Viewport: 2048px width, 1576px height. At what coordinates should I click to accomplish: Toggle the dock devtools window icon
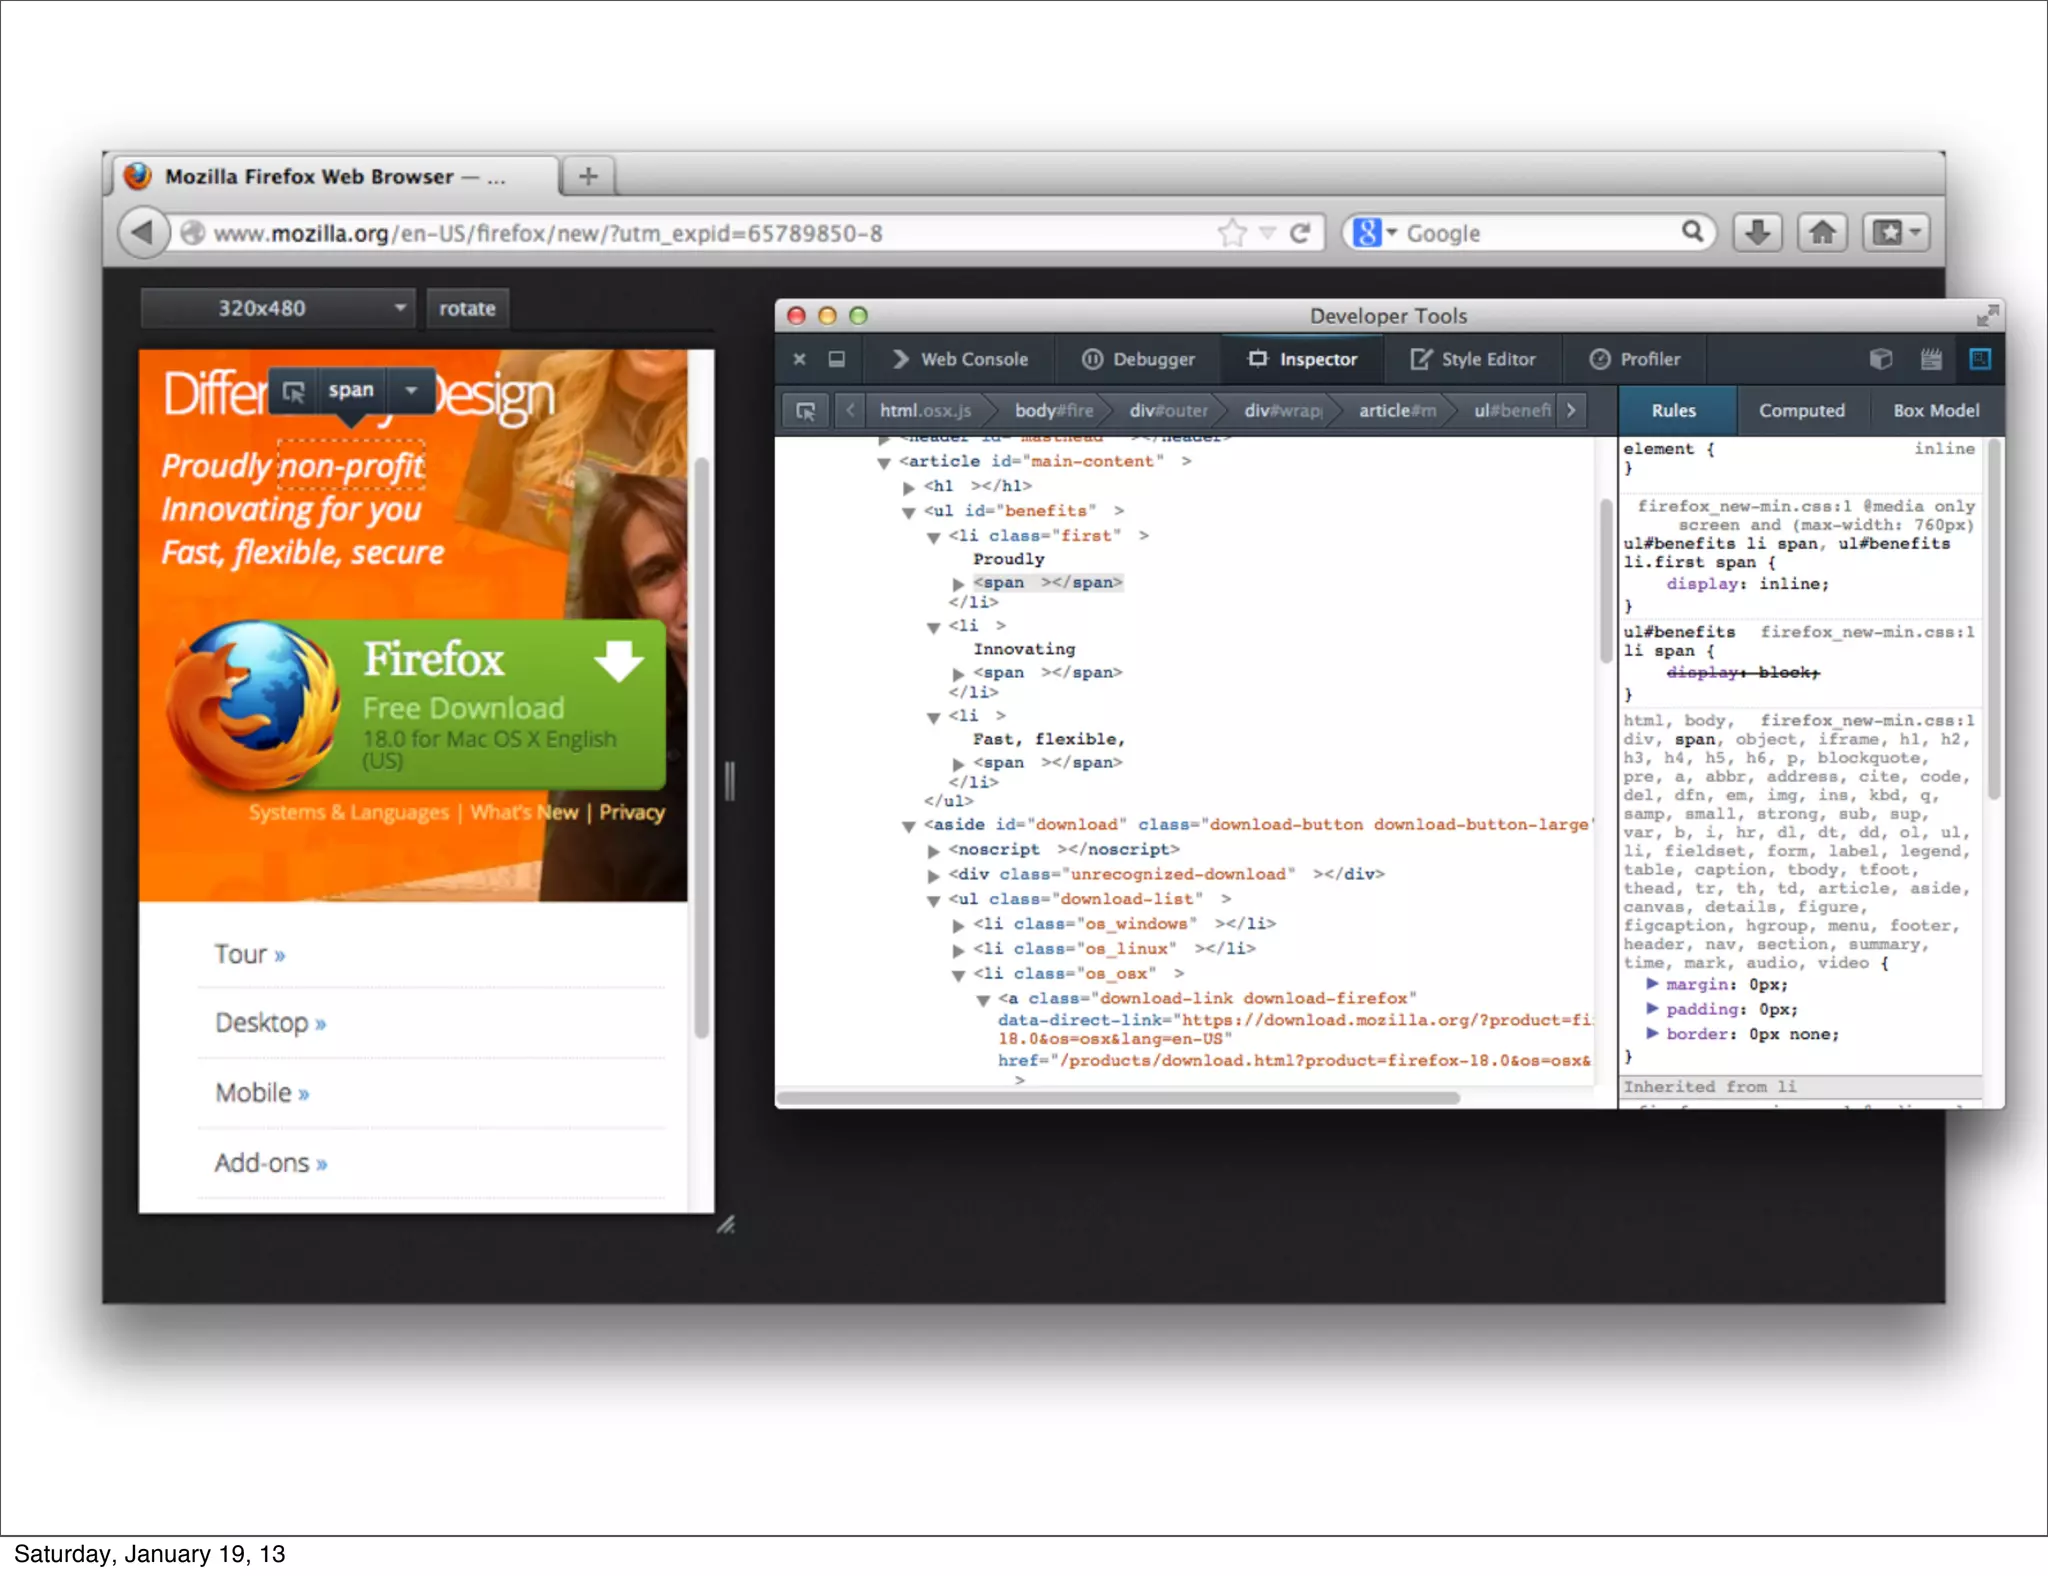pyautogui.click(x=837, y=359)
